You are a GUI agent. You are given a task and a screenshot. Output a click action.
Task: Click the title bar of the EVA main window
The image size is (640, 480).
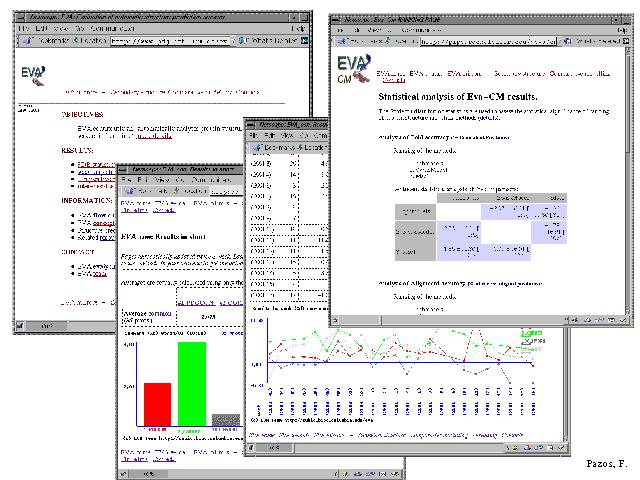pyautogui.click(x=158, y=17)
